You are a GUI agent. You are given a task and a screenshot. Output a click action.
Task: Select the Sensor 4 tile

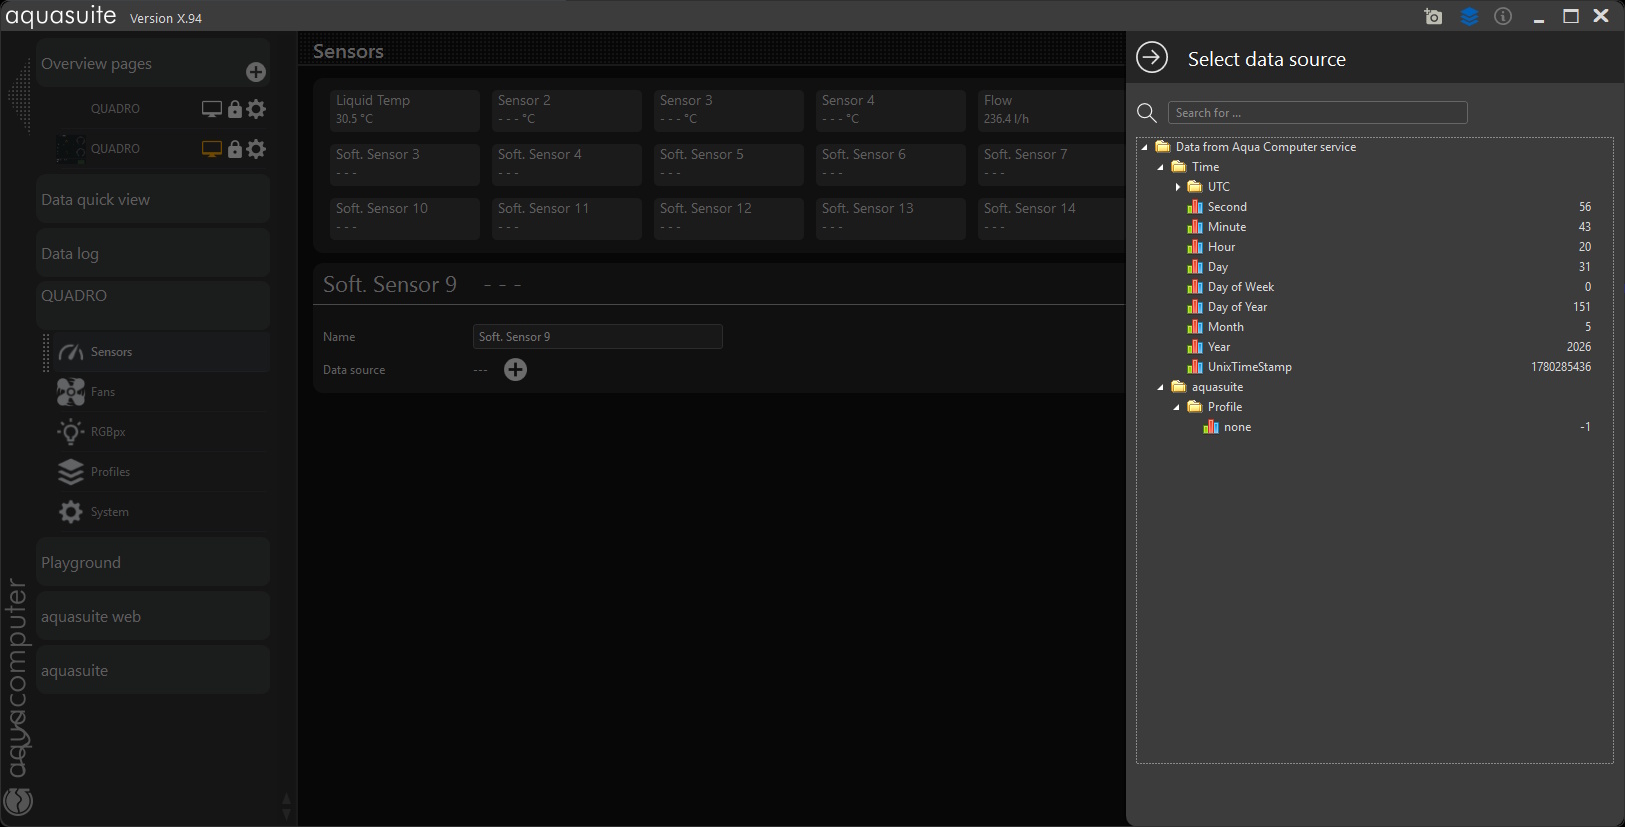(891, 110)
